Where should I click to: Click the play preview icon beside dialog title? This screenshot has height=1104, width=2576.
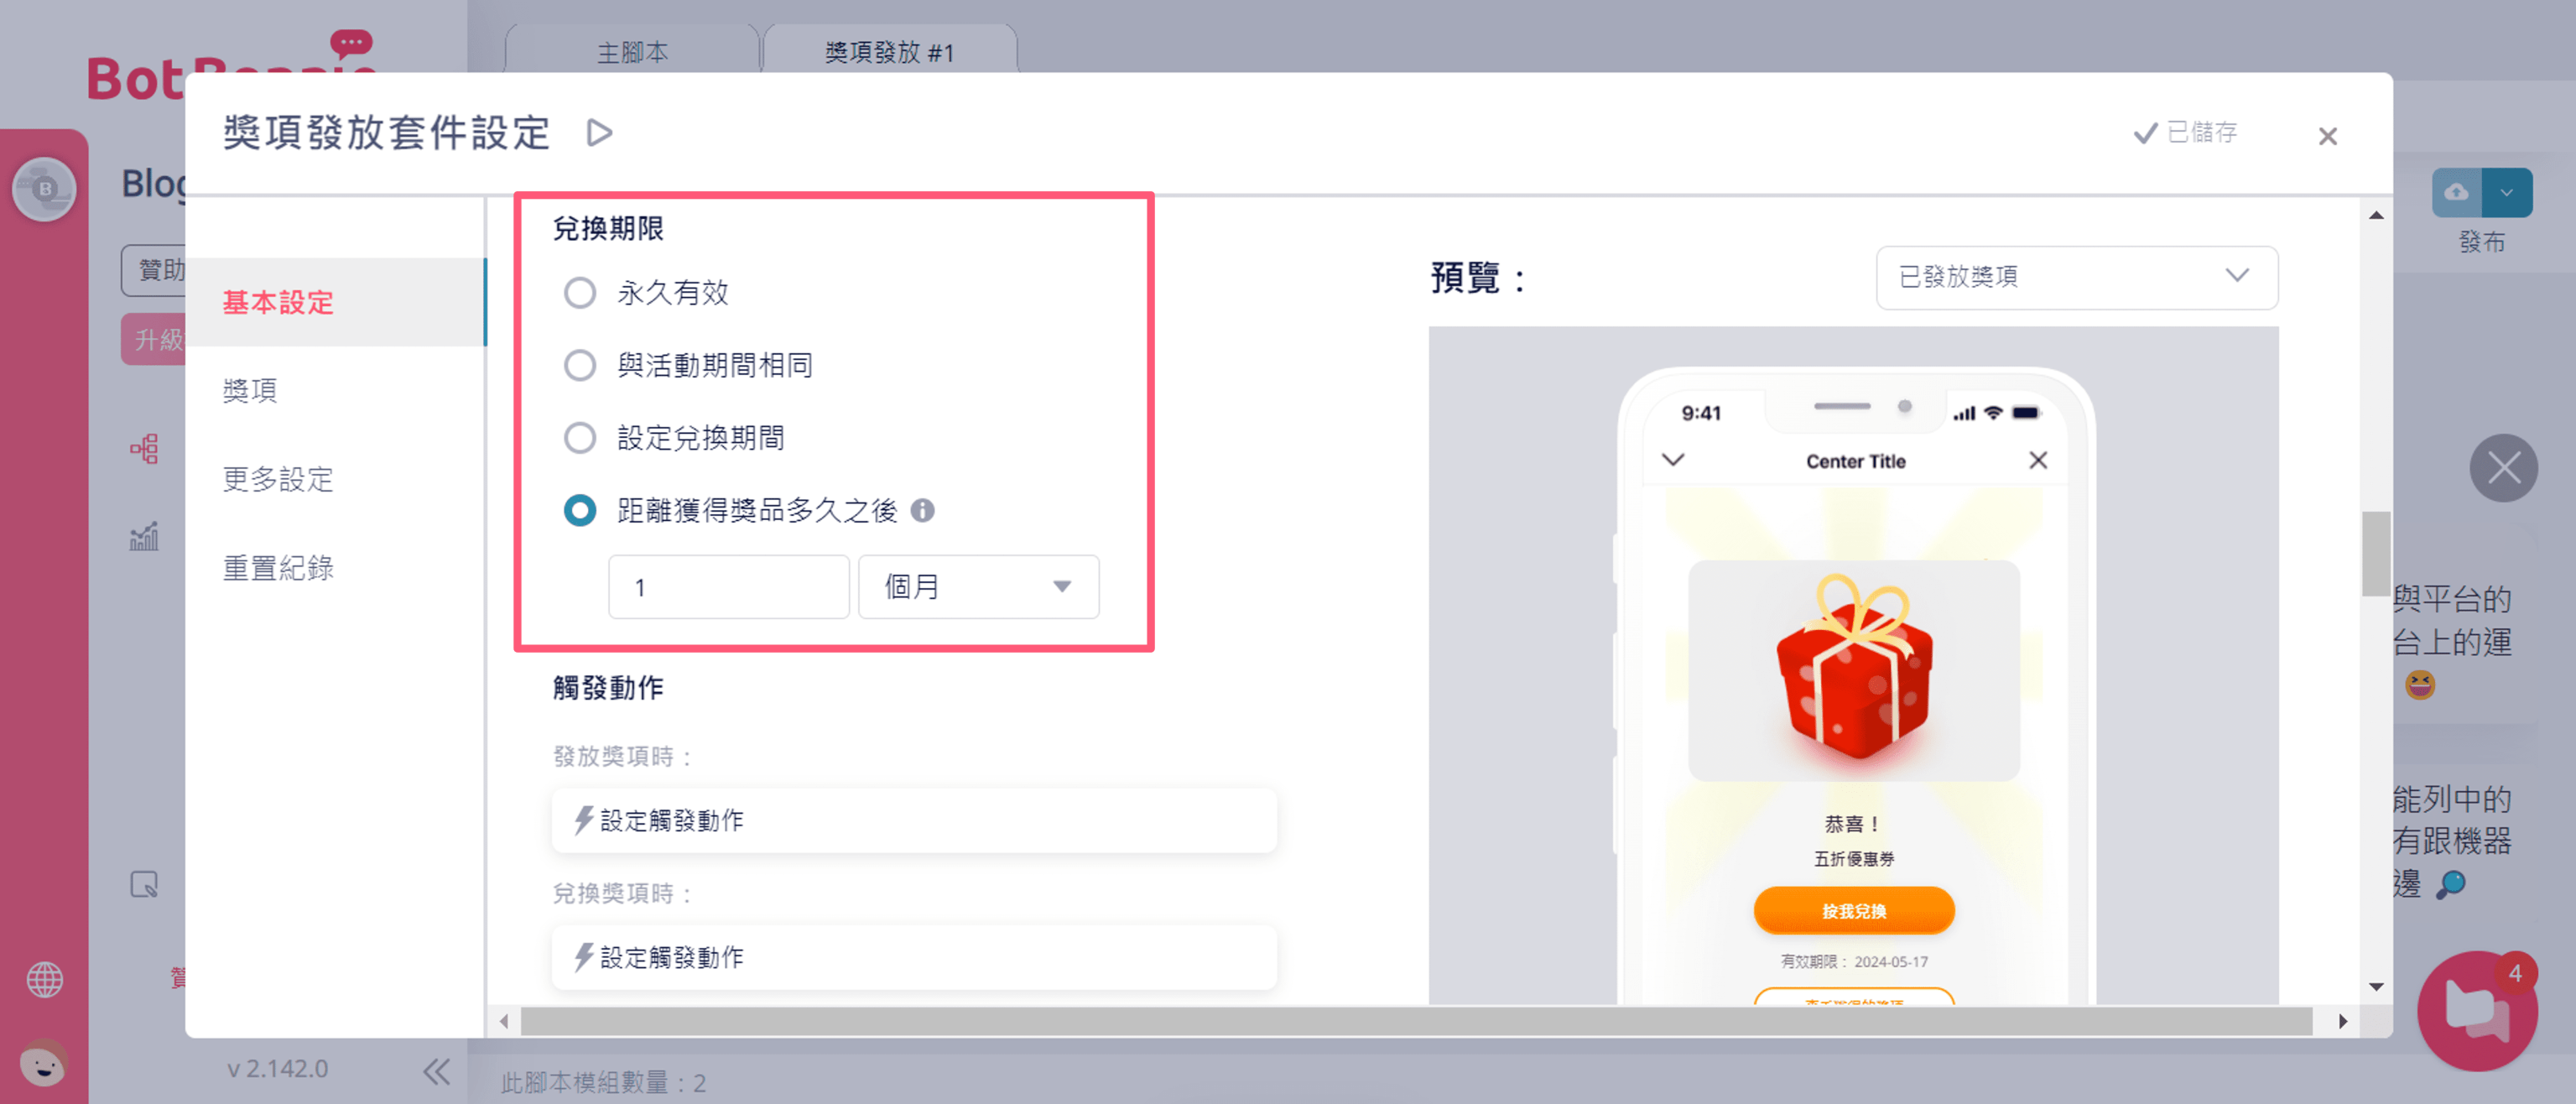click(599, 133)
